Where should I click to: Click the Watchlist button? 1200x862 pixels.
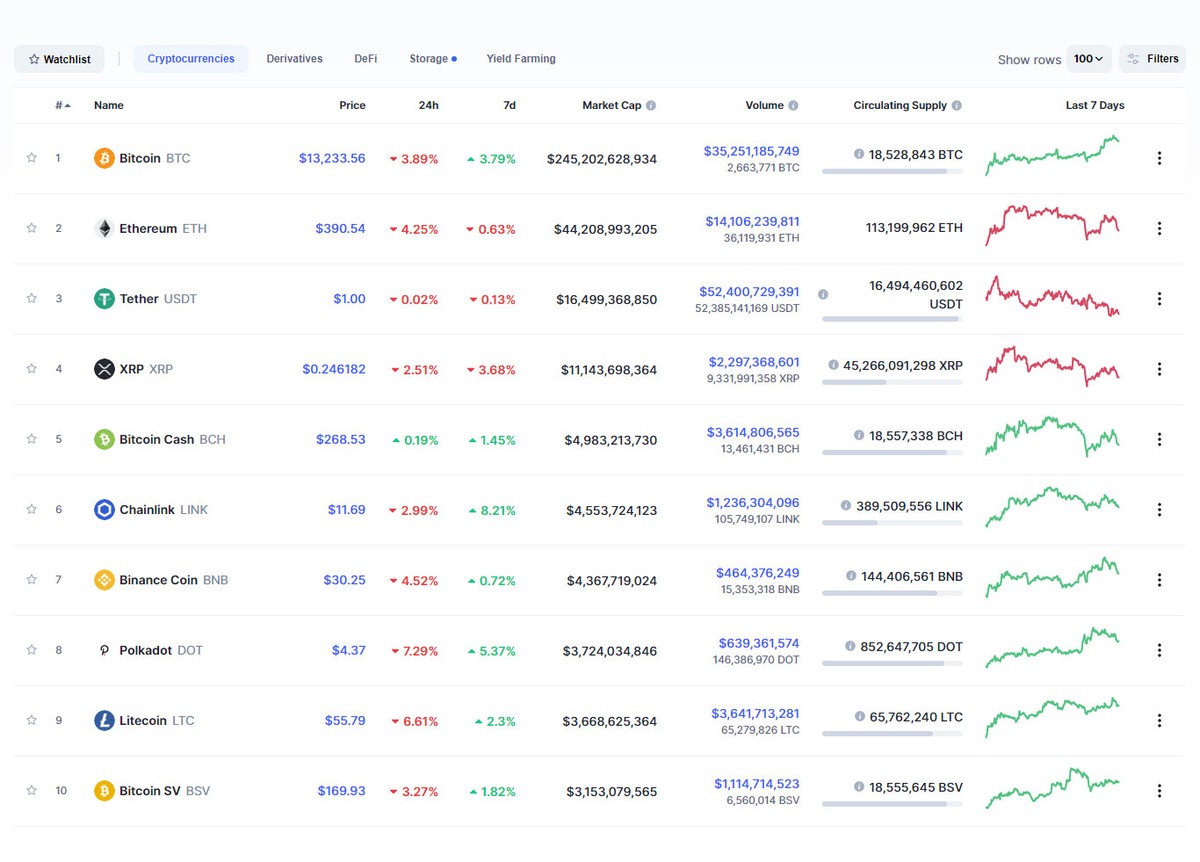click(59, 59)
